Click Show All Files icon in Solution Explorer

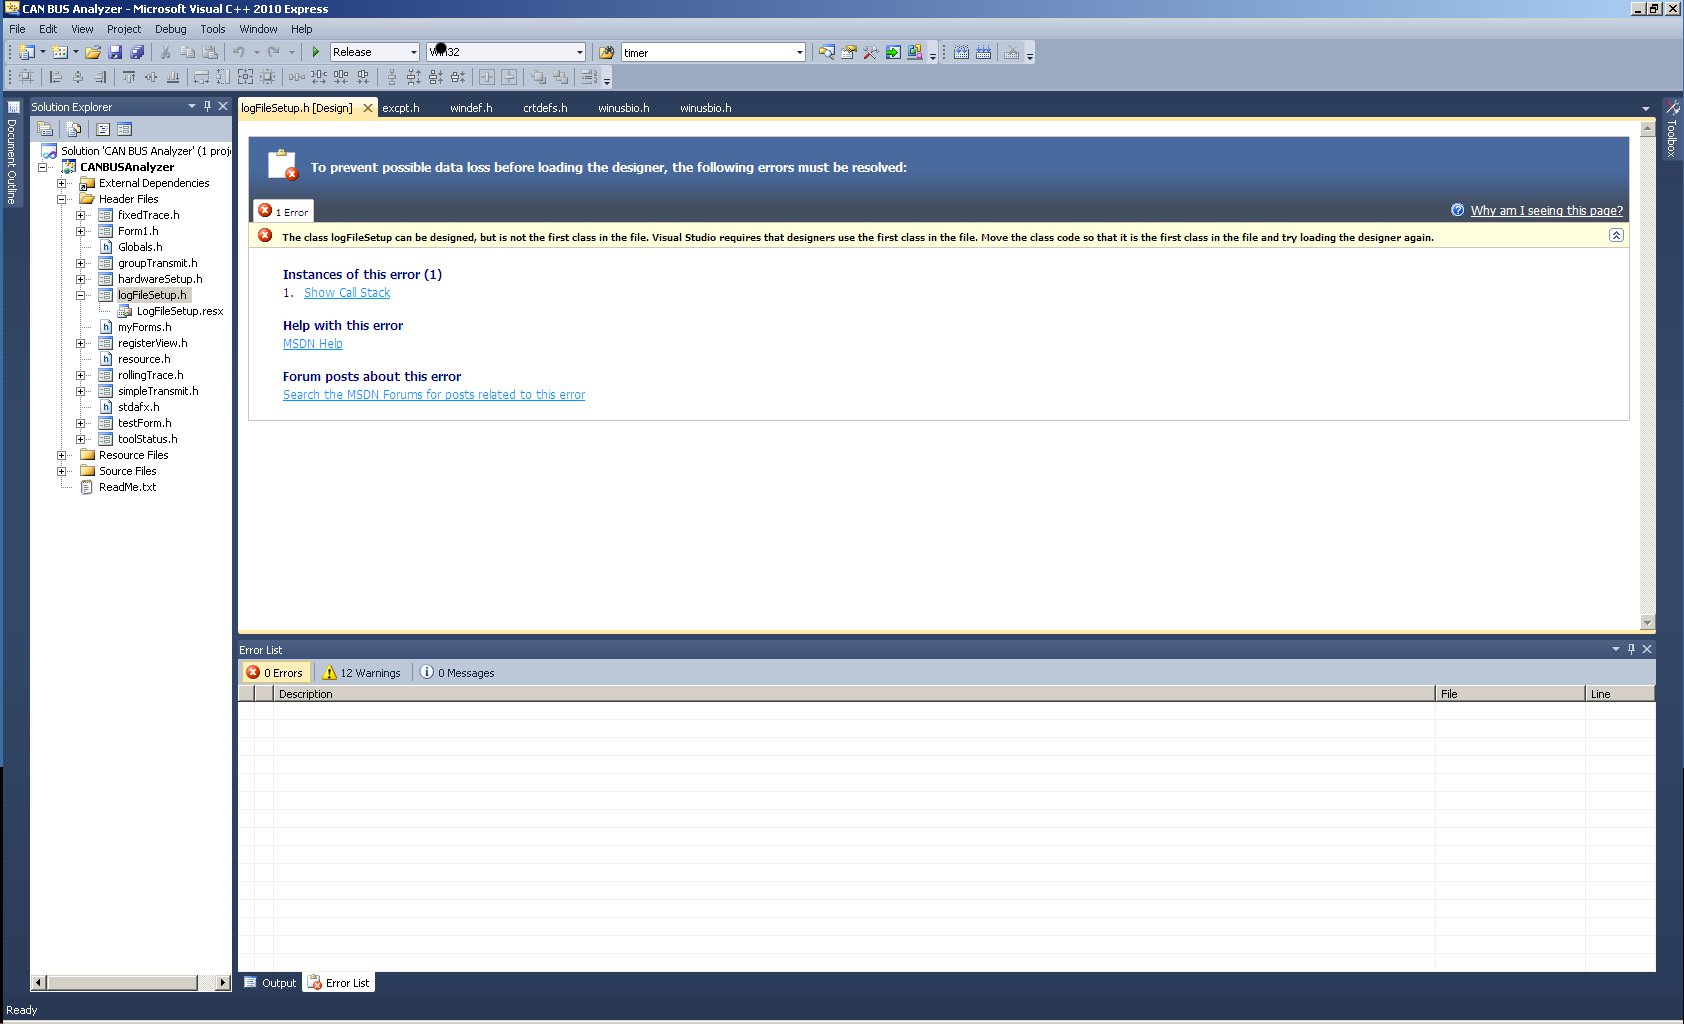(74, 129)
